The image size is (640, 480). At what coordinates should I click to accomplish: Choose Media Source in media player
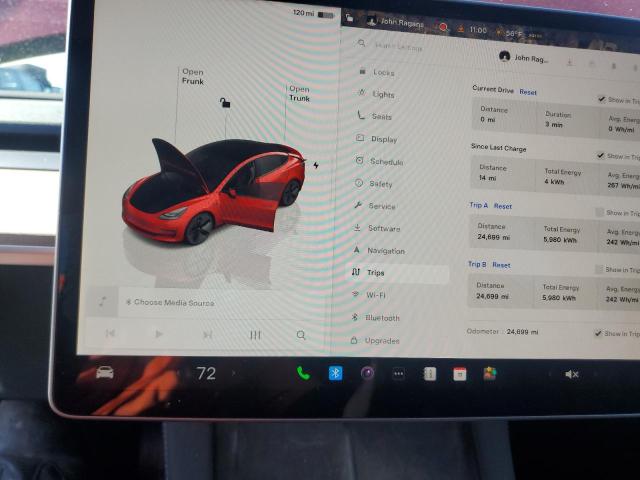[170, 302]
